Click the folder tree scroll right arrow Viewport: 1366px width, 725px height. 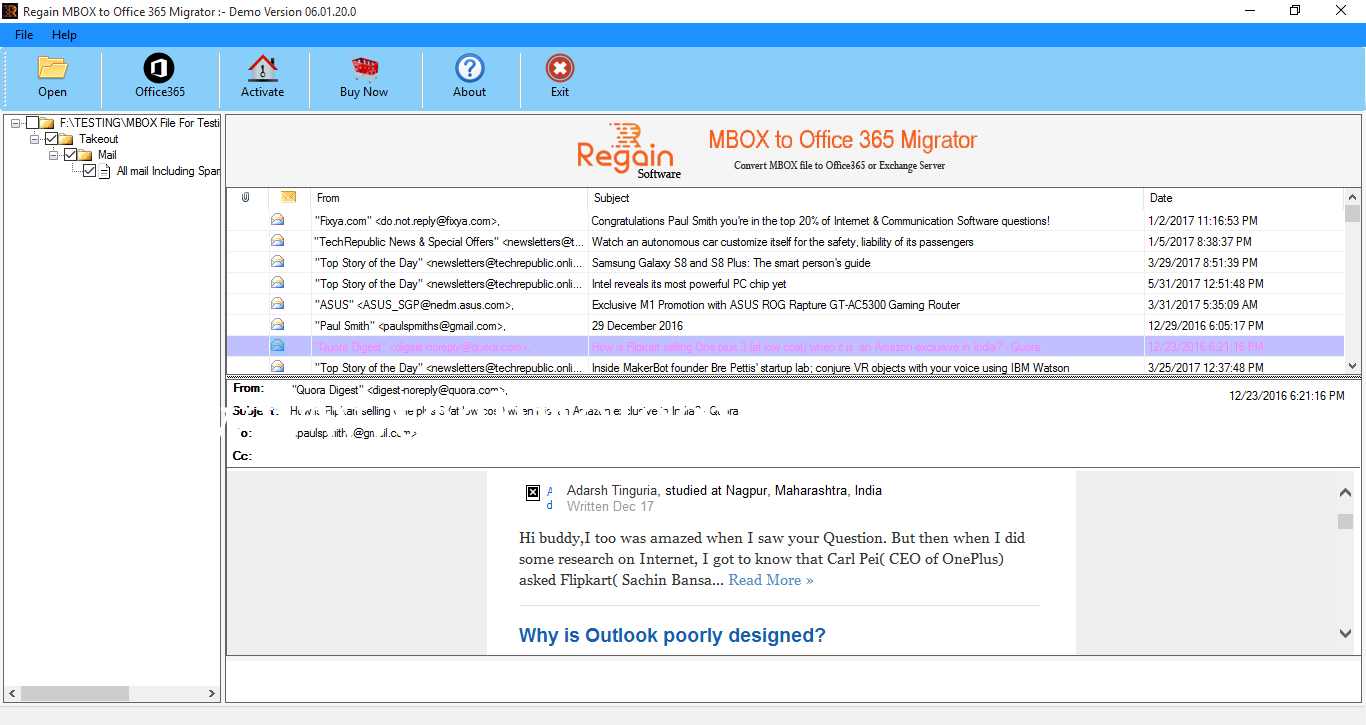pos(212,693)
